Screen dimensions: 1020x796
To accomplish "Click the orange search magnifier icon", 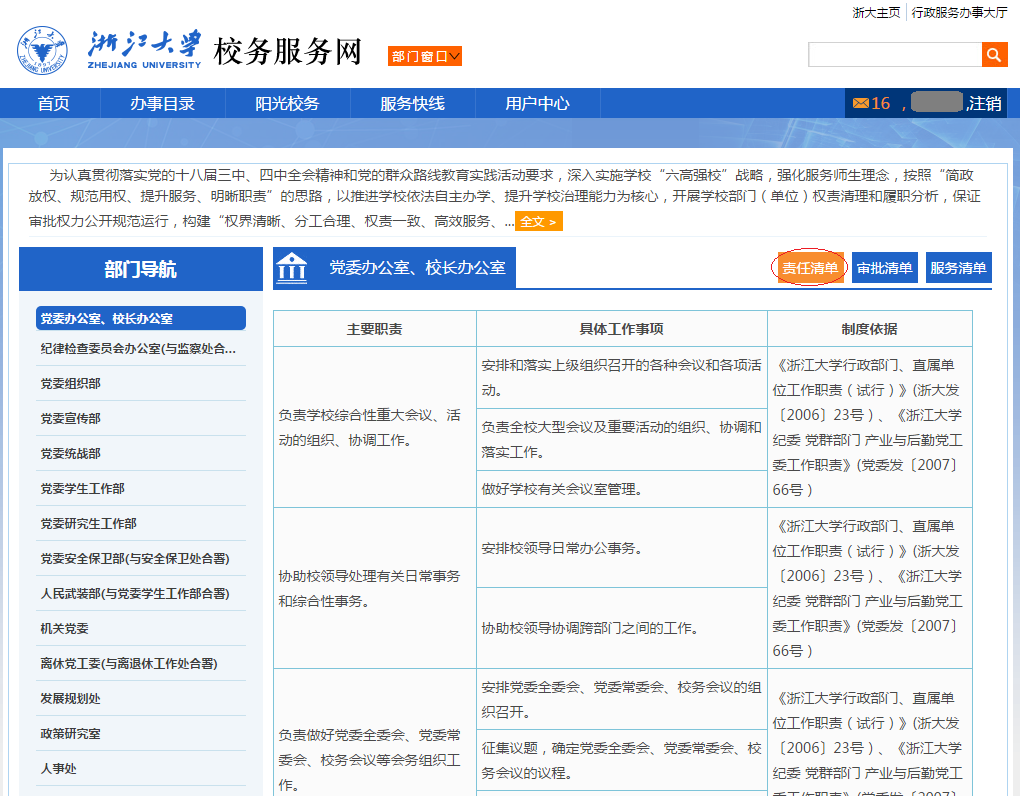I will [x=994, y=55].
